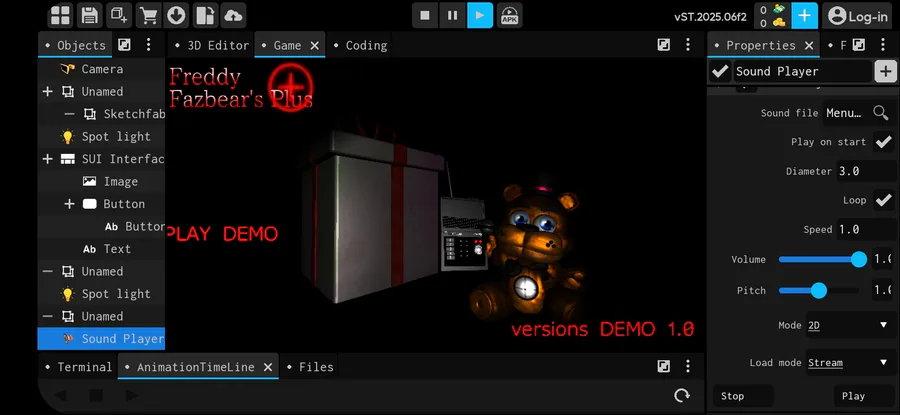Close the Properties tab
Image resolution: width=900 pixels, height=415 pixels.
click(809, 45)
